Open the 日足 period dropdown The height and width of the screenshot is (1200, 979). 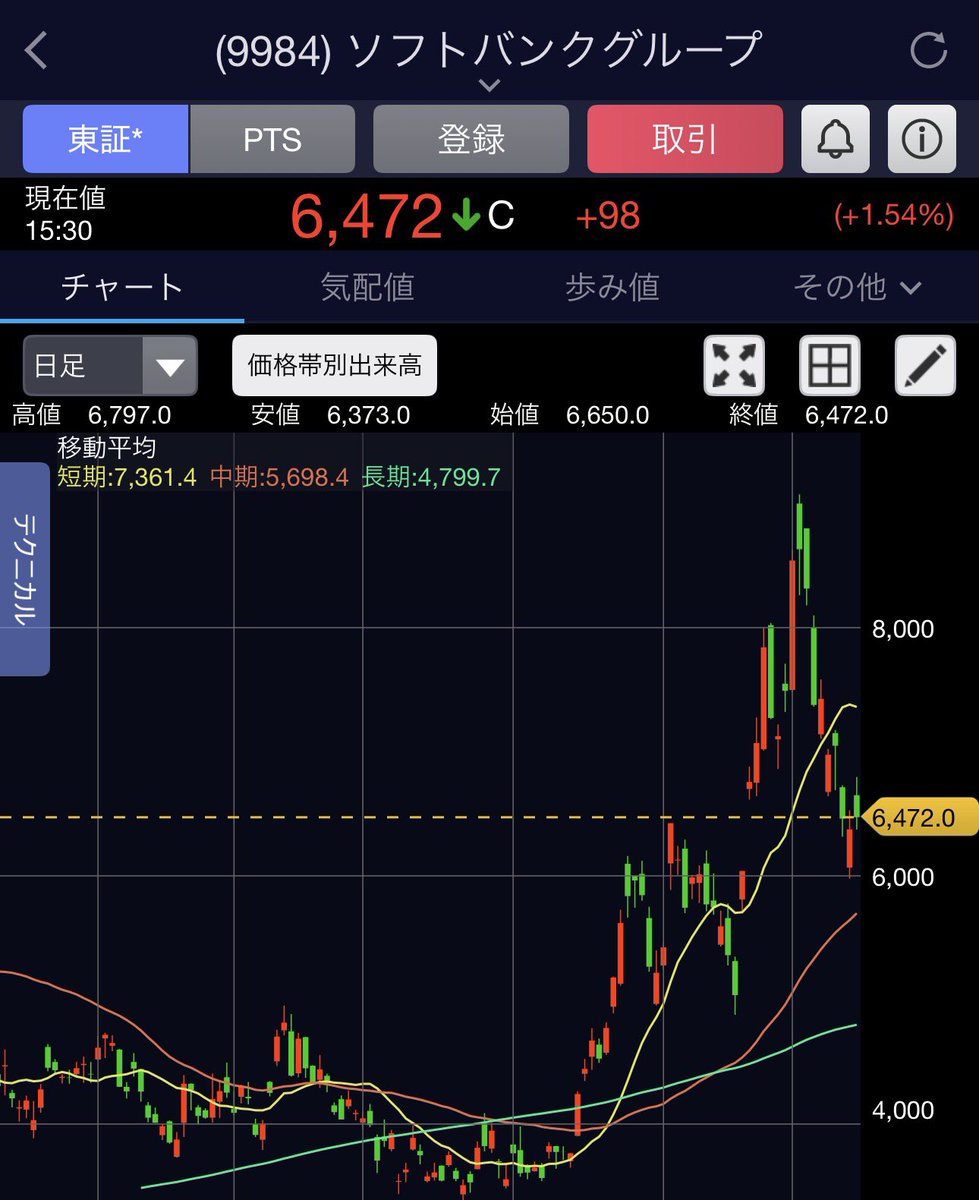point(110,366)
